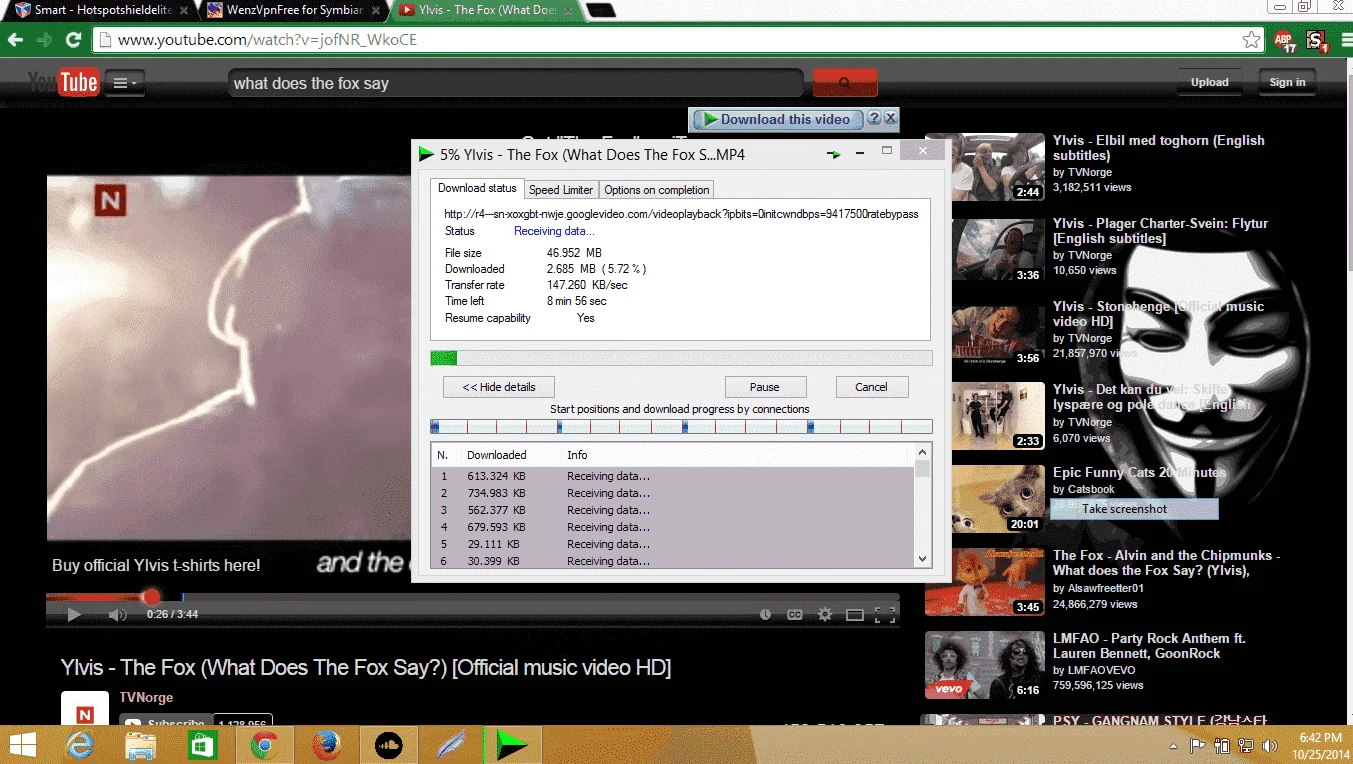The image size is (1353, 764).
Task: Select connection row with 679.593 KB
Action: click(673, 527)
